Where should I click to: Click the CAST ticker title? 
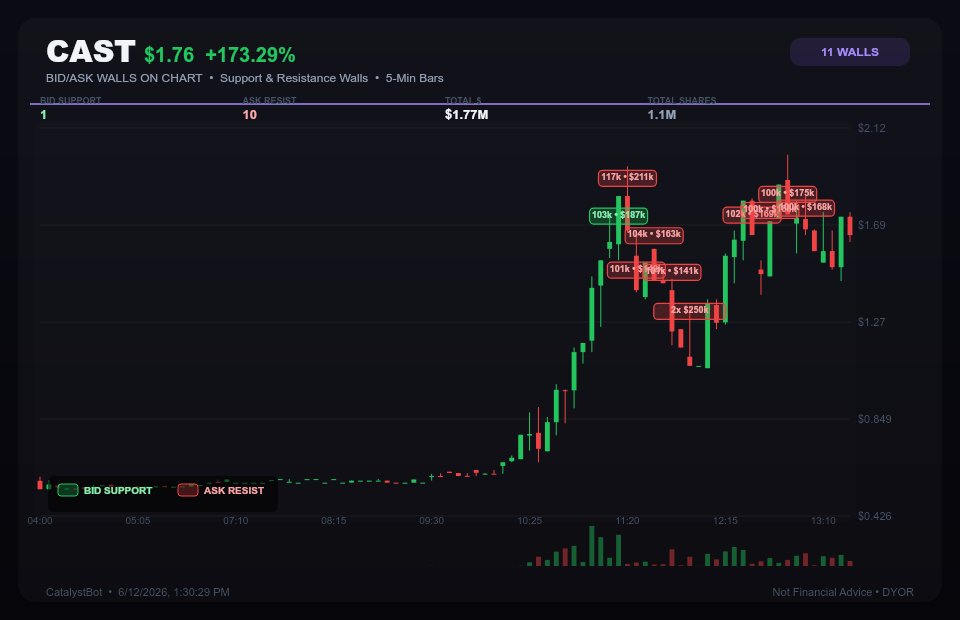pos(91,51)
